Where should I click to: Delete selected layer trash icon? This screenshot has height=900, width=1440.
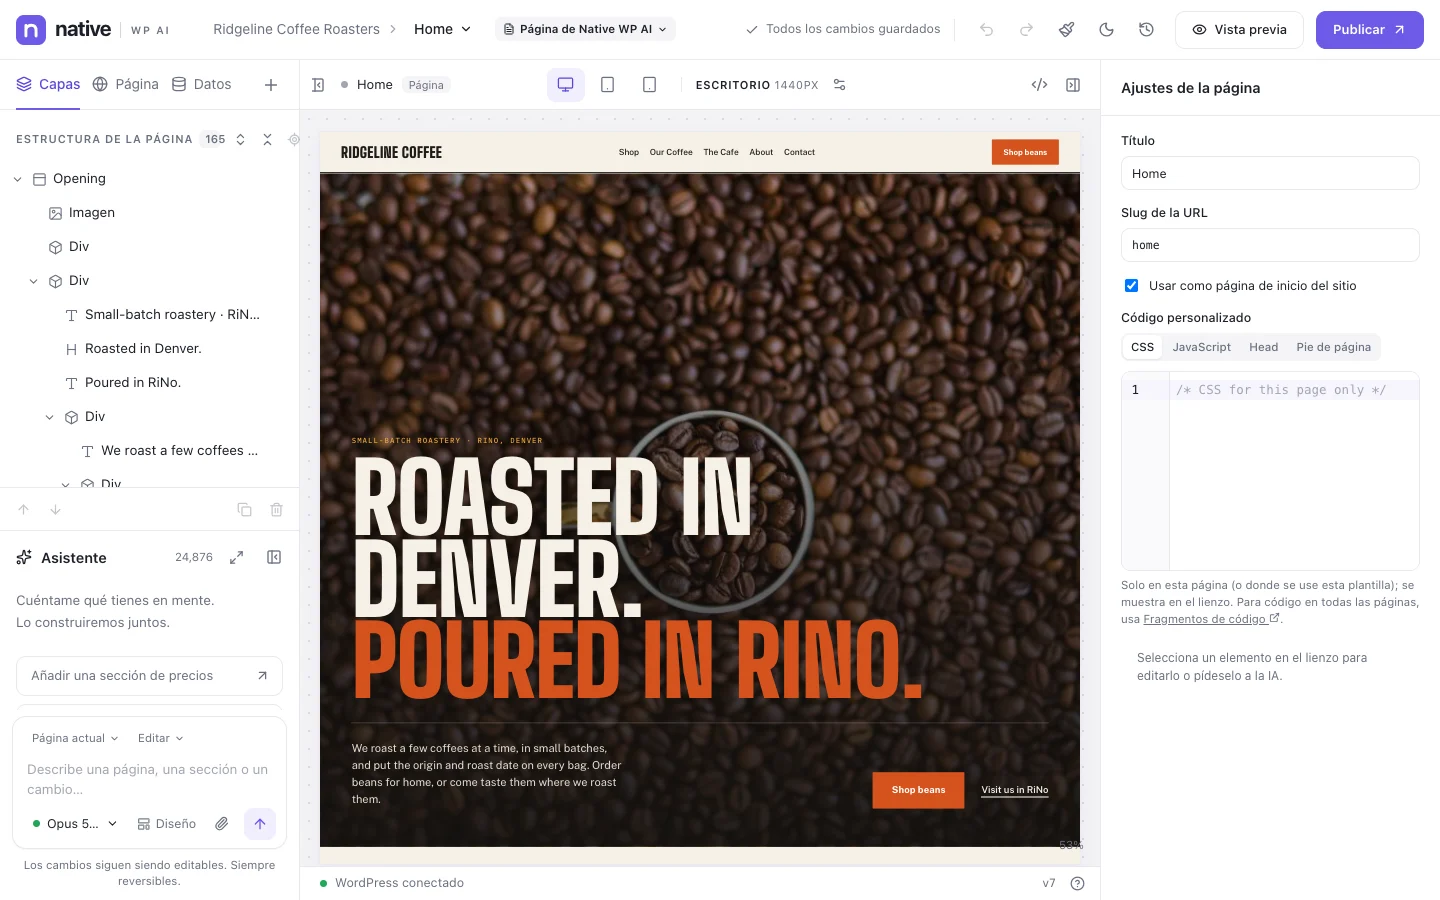(277, 510)
